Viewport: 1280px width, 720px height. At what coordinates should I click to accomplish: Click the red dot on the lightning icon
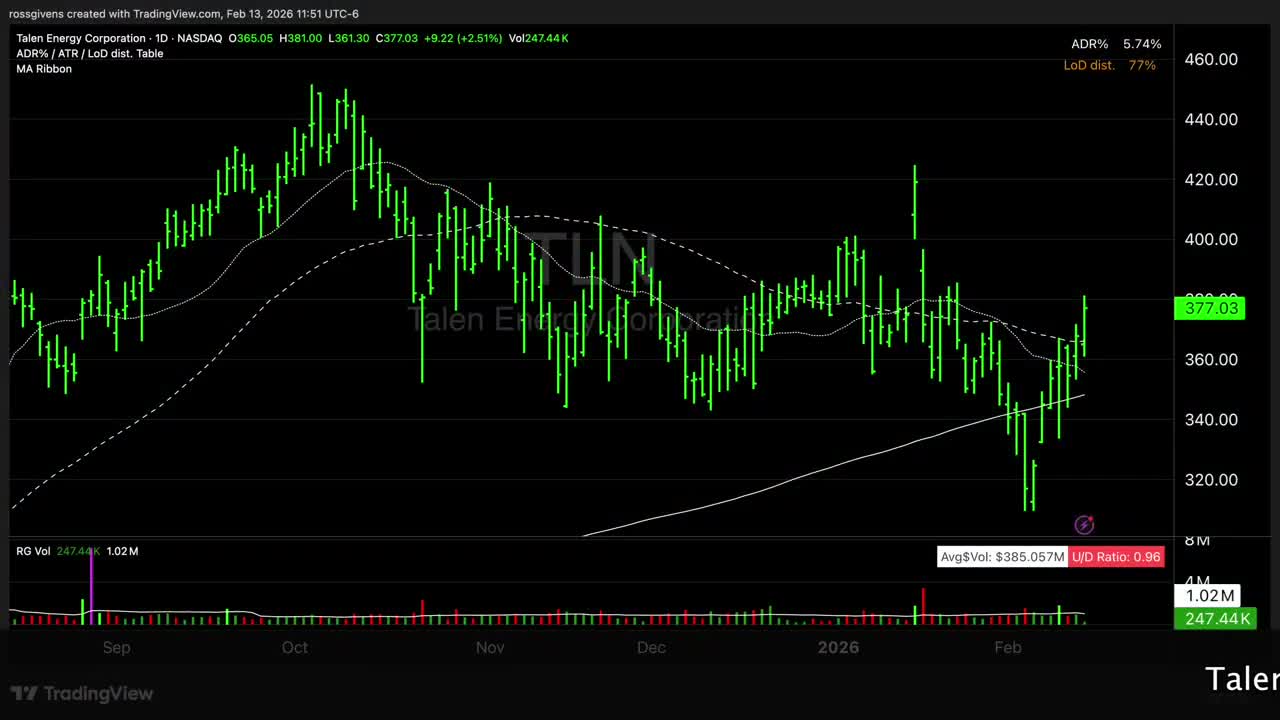pyautogui.click(x=1091, y=518)
